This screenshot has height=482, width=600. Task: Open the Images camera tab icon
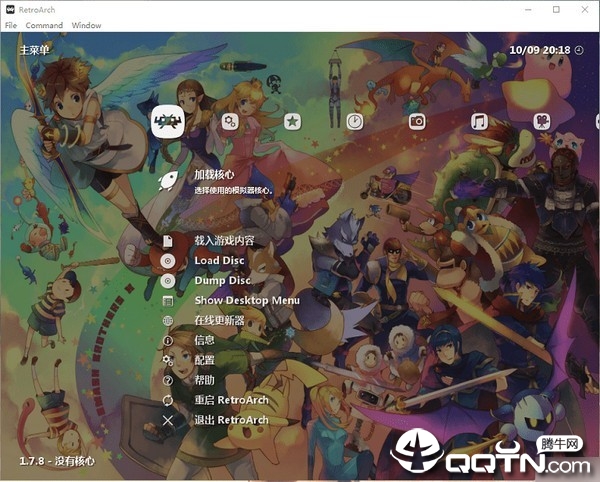tap(417, 122)
